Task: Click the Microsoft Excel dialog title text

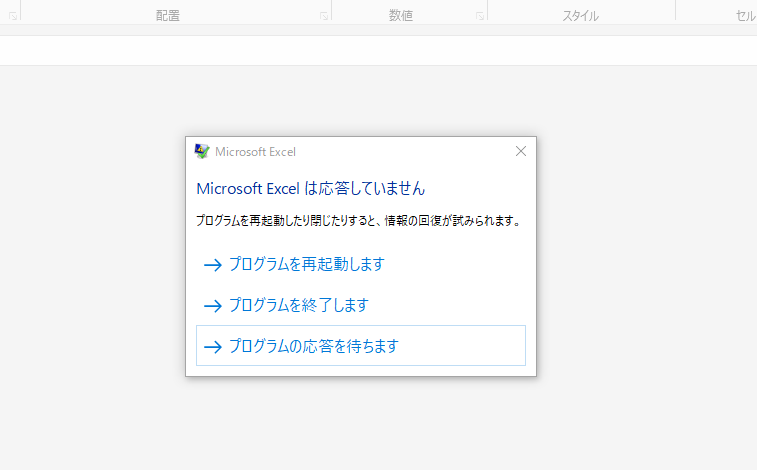Action: 255,152
